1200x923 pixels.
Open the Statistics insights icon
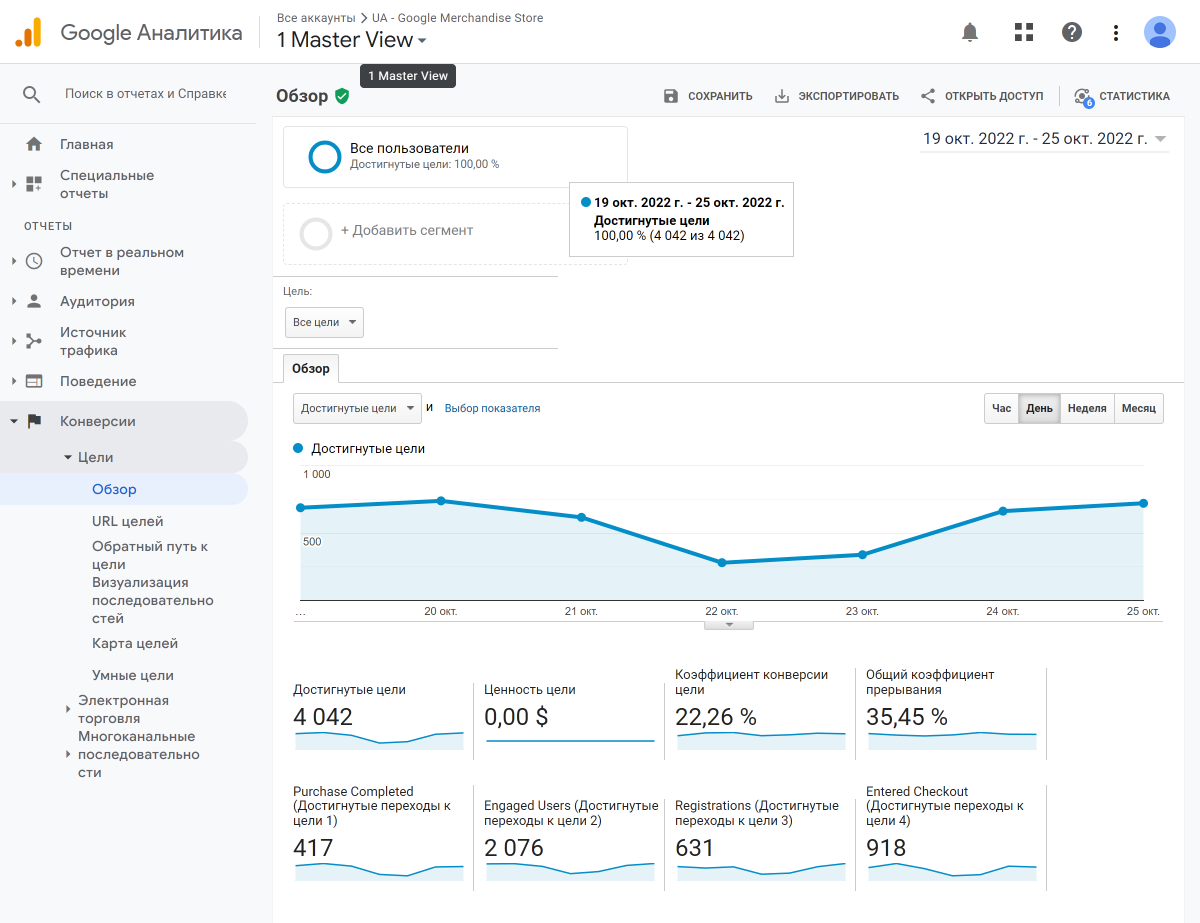pyautogui.click(x=1082, y=96)
